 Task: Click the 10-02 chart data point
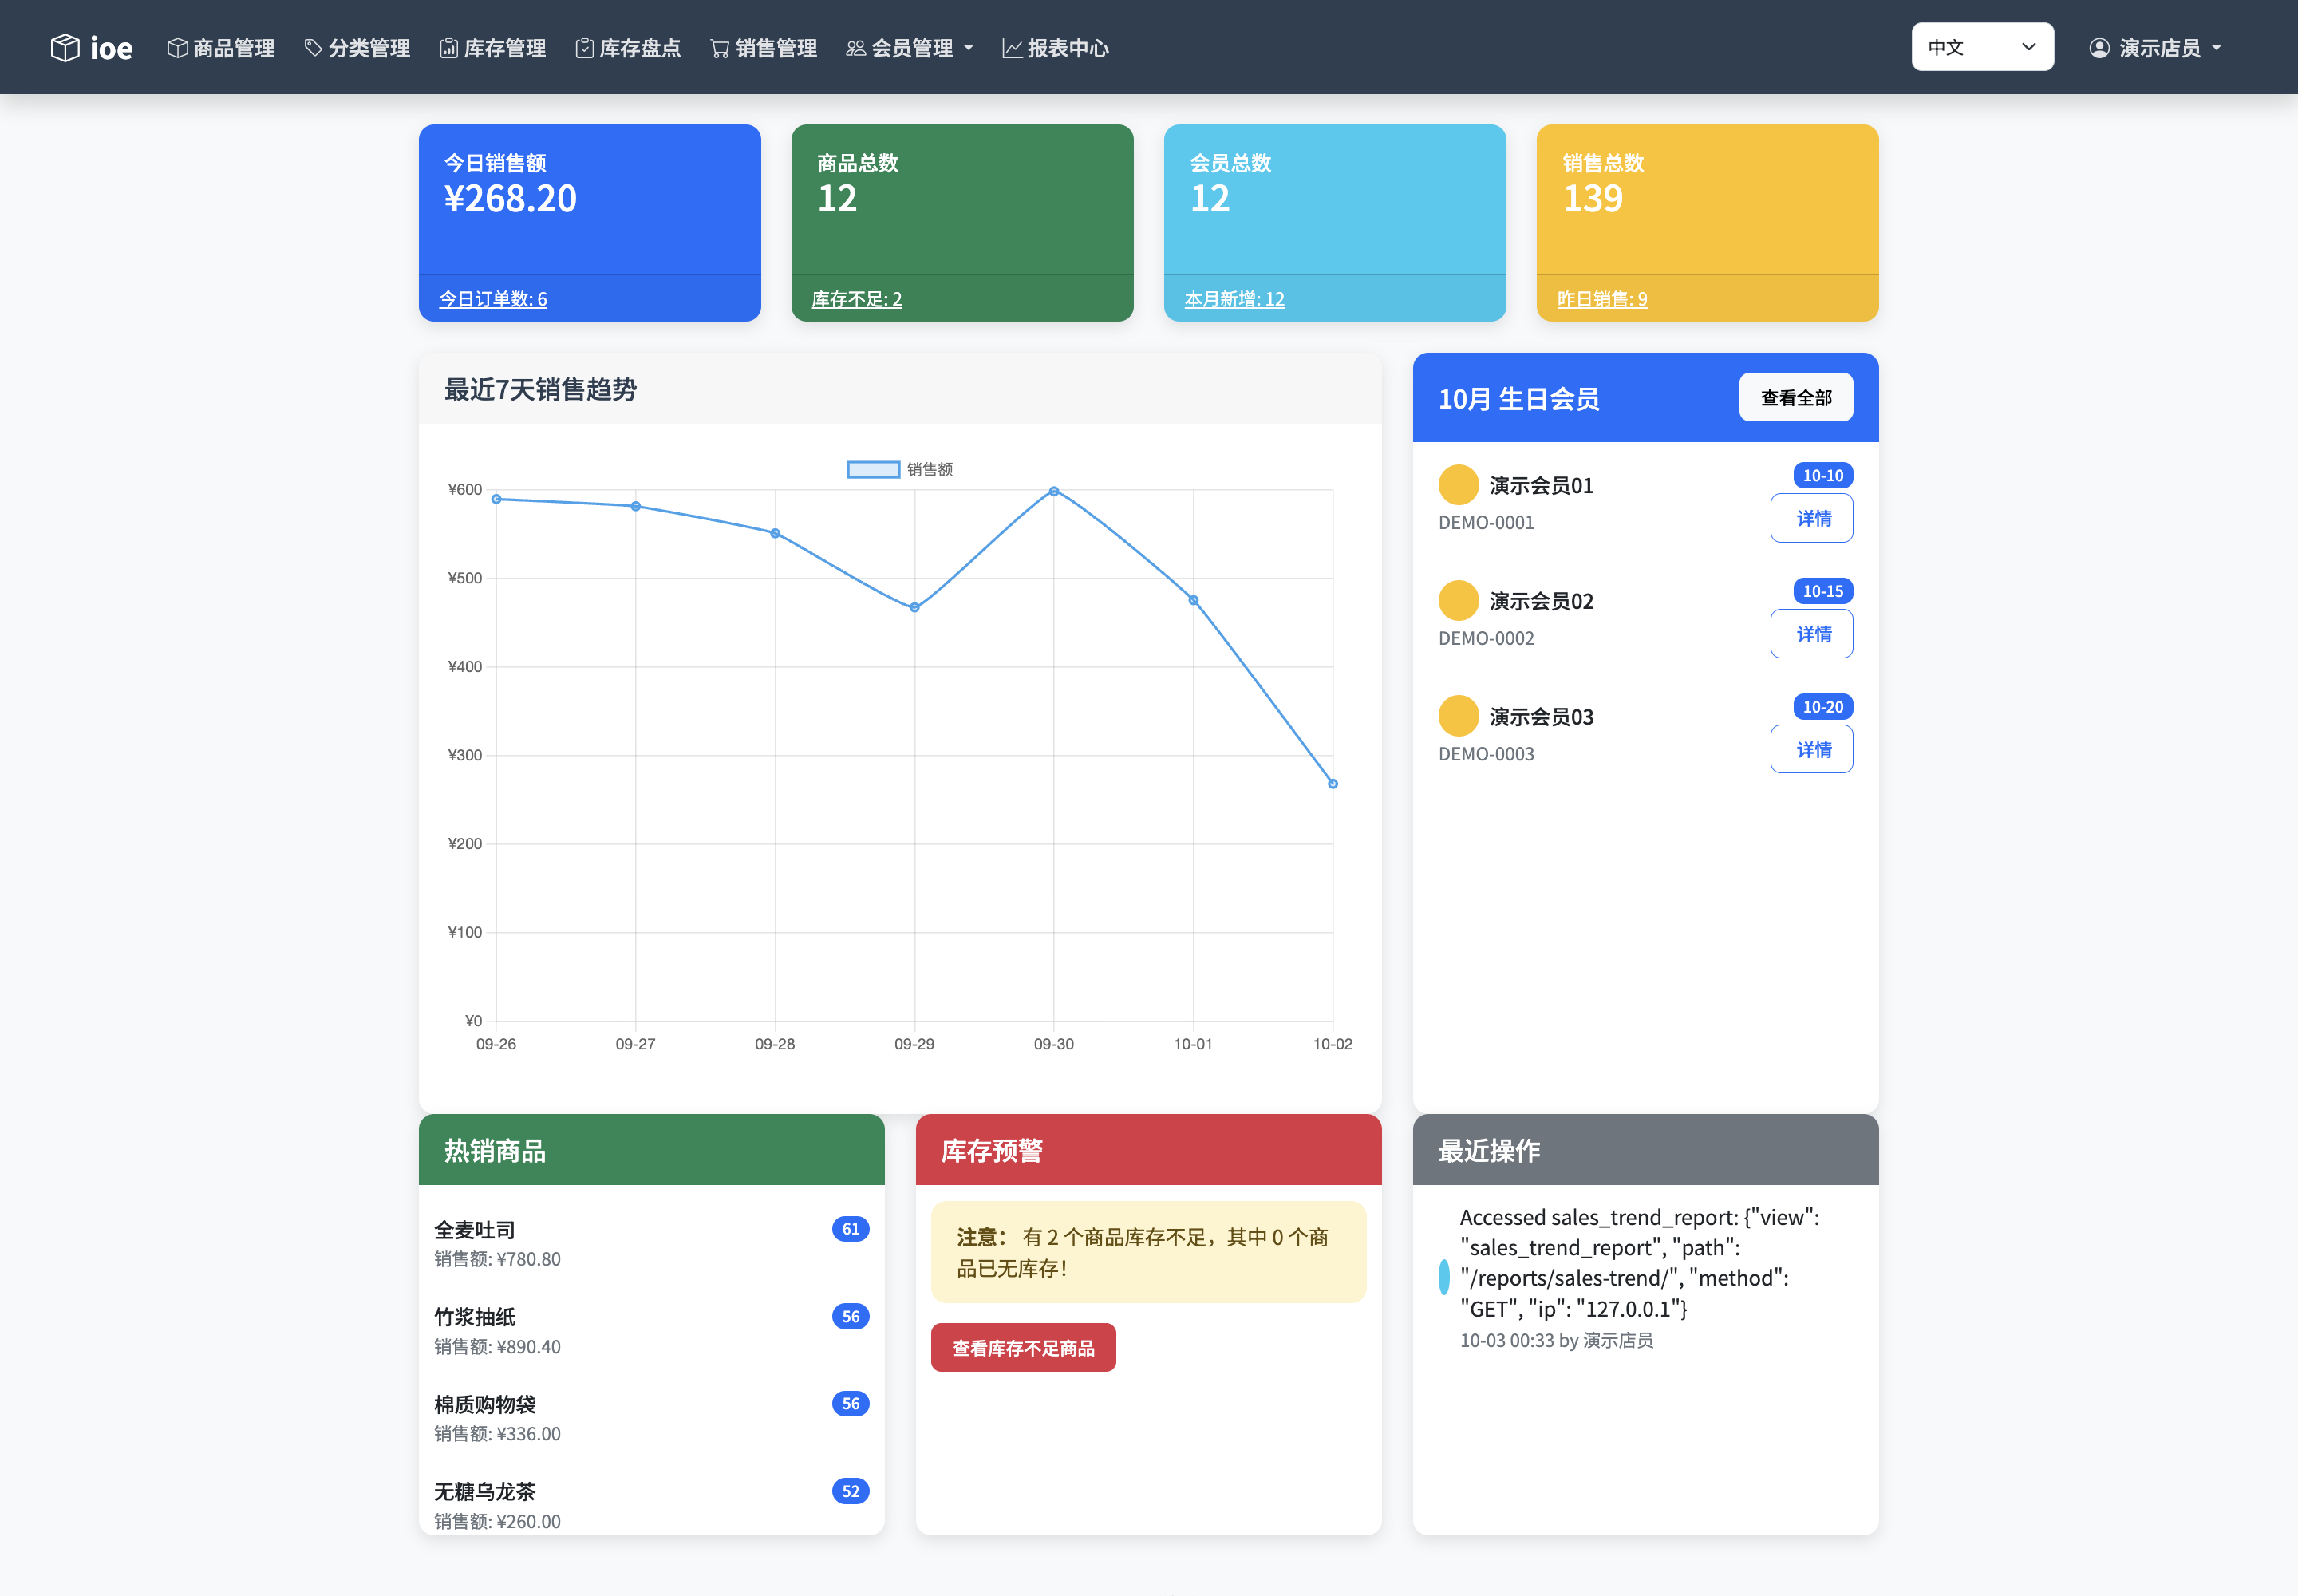pyautogui.click(x=1332, y=784)
